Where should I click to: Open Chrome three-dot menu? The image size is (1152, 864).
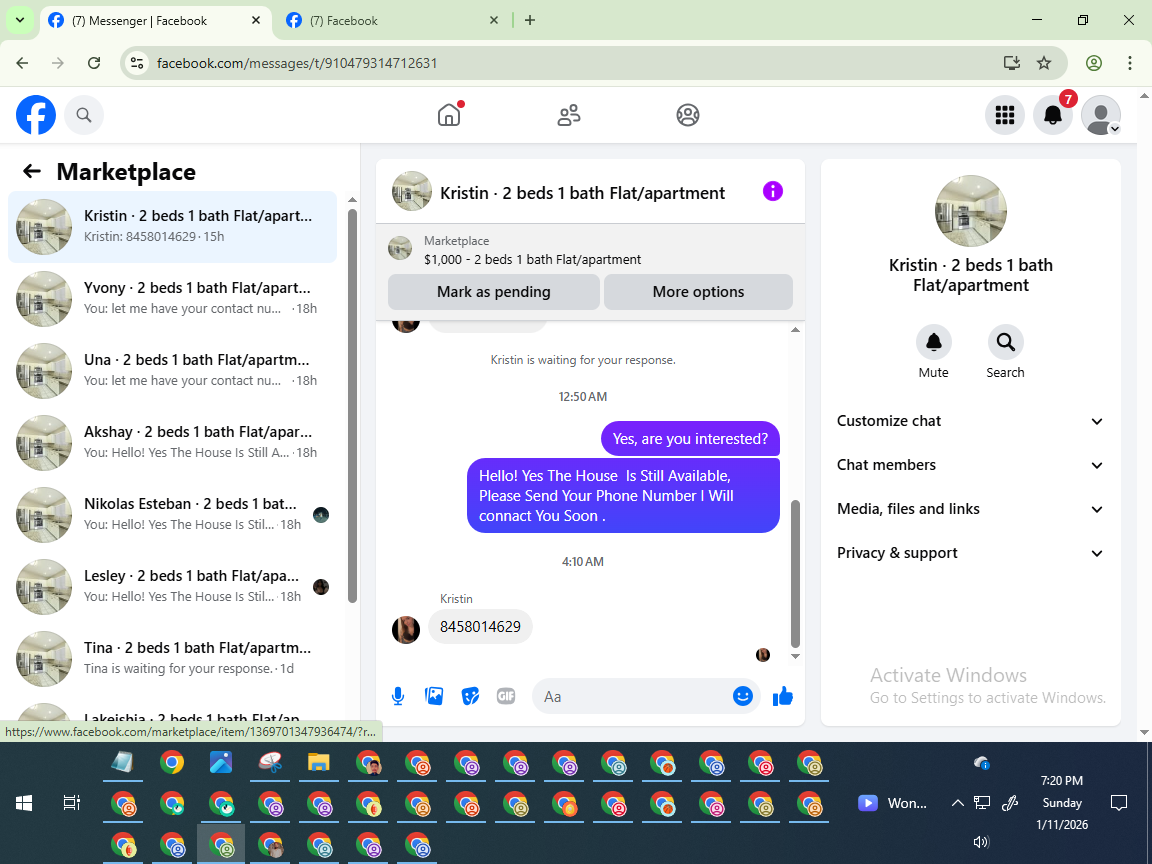pos(1130,63)
